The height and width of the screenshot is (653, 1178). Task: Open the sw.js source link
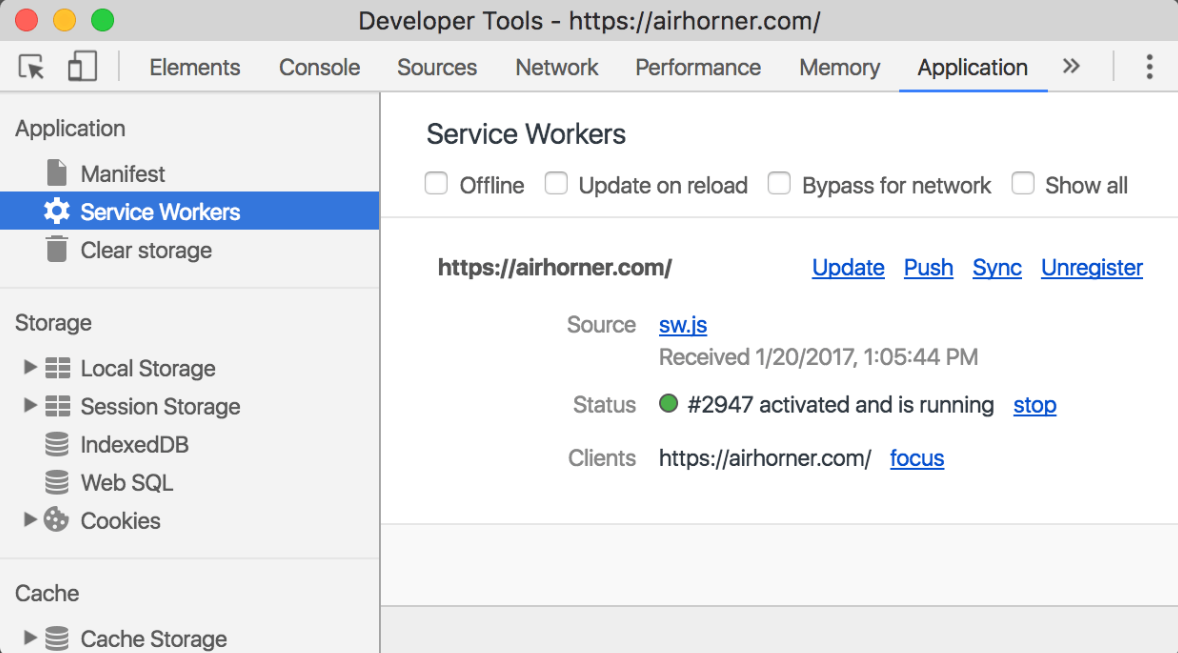coord(683,325)
